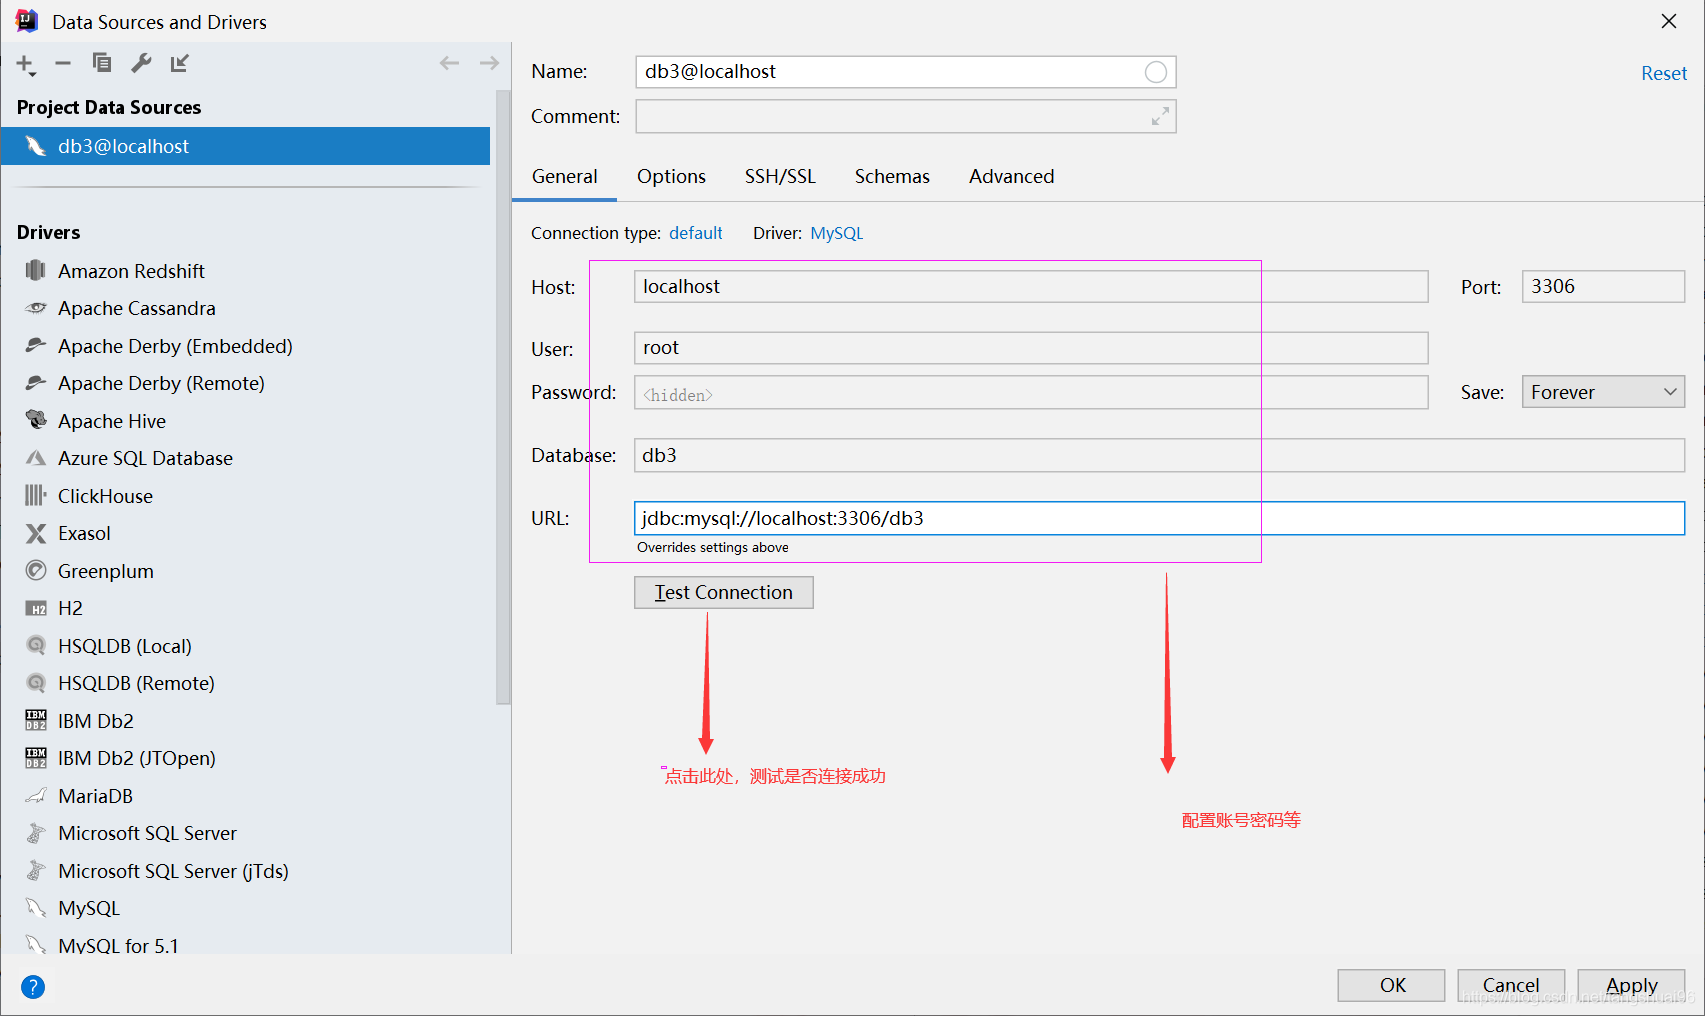Click the MySQL dolphin driver icon
This screenshot has height=1016, width=1705.
pyautogui.click(x=36, y=908)
